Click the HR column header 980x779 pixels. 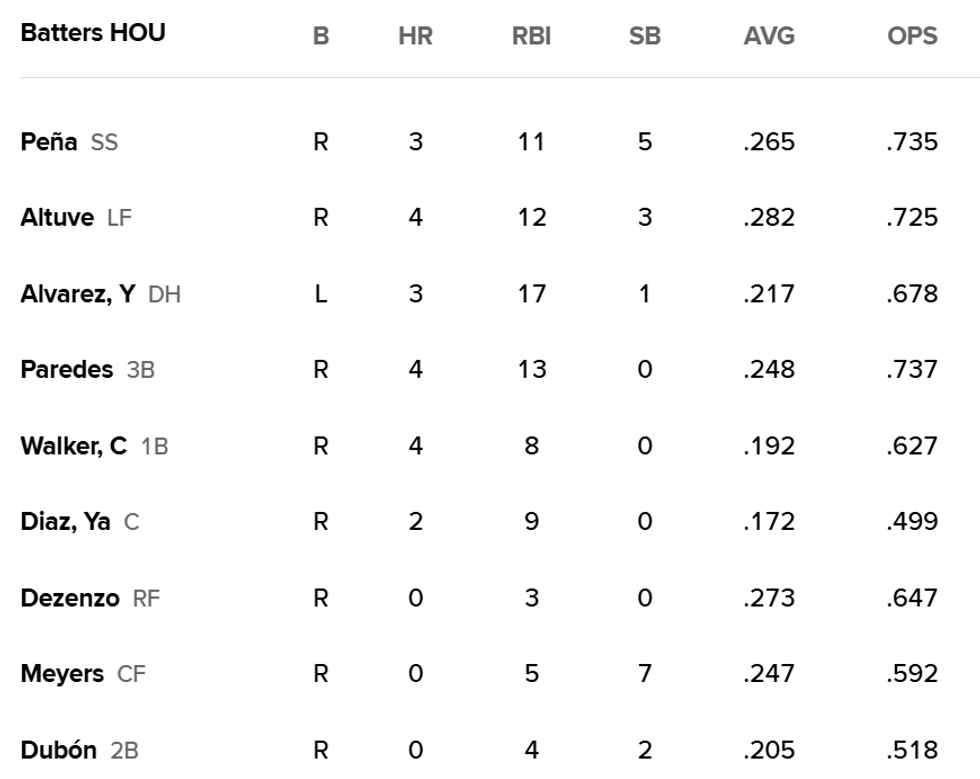(x=415, y=37)
